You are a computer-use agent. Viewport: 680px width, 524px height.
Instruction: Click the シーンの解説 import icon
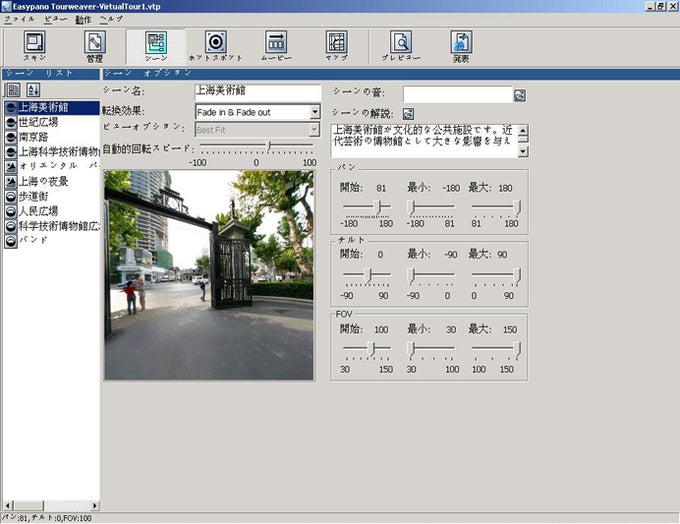[x=408, y=114]
